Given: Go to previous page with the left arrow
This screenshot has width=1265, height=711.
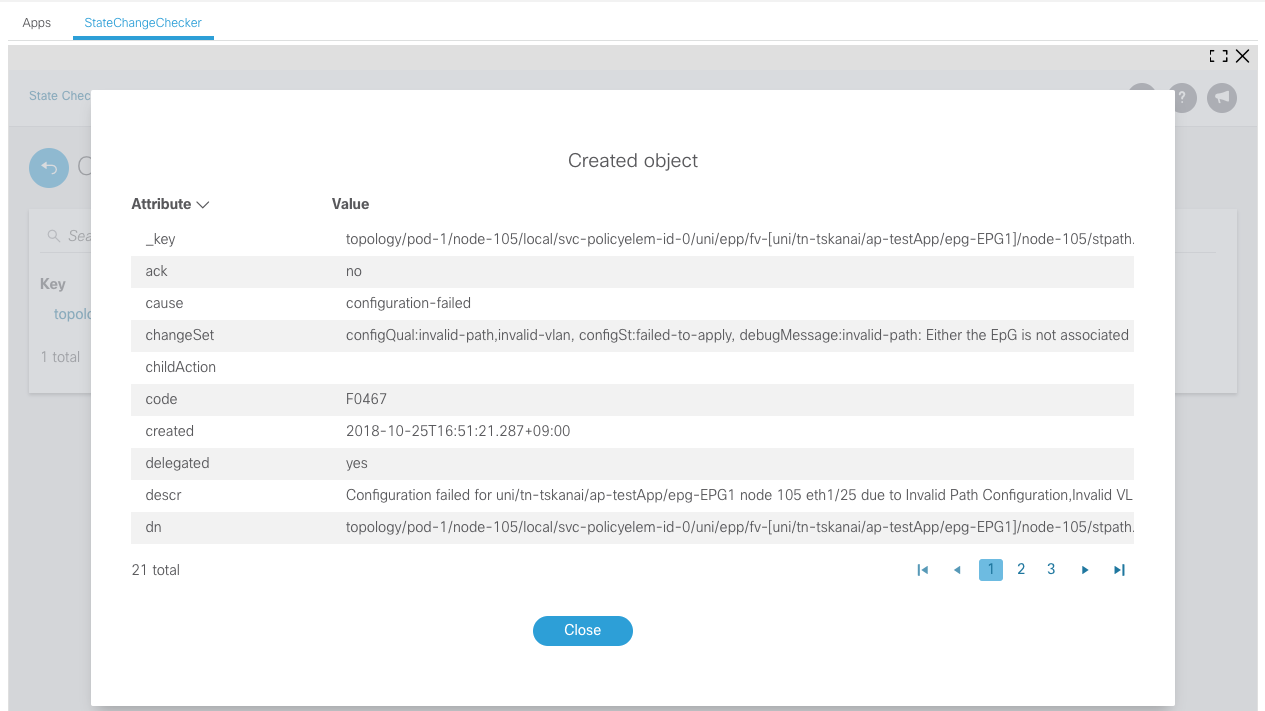Looking at the screenshot, I should tap(956, 569).
